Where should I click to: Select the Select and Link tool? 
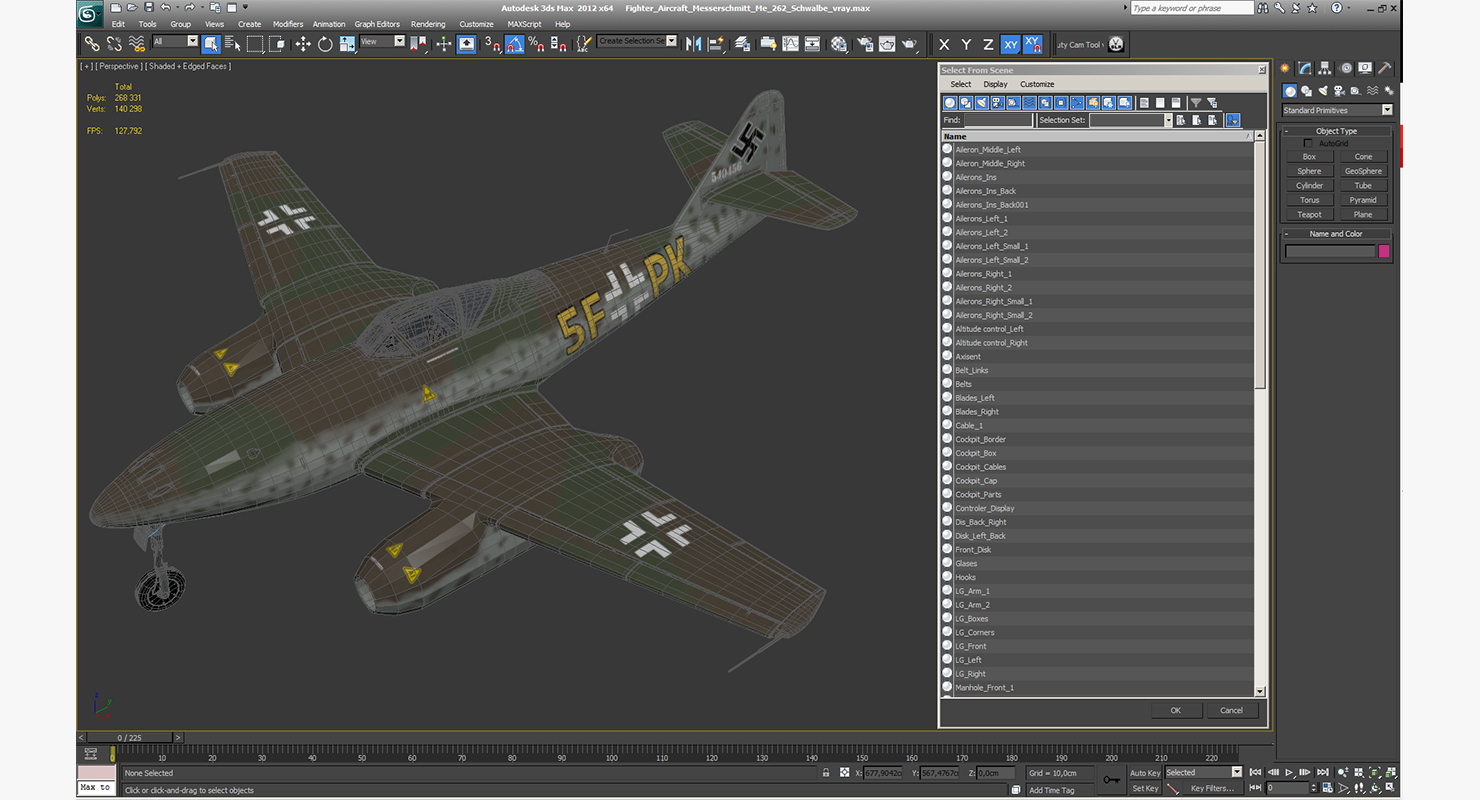coord(91,44)
